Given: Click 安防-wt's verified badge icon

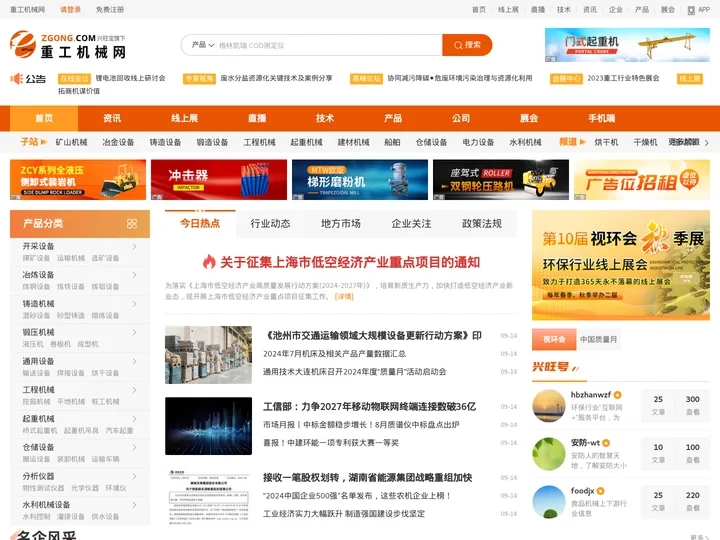Looking at the screenshot, I should [x=606, y=443].
